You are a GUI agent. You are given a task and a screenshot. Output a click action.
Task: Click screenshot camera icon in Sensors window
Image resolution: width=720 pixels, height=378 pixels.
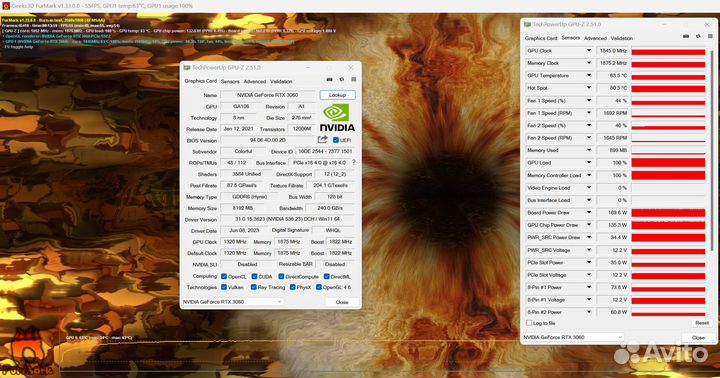click(x=686, y=36)
